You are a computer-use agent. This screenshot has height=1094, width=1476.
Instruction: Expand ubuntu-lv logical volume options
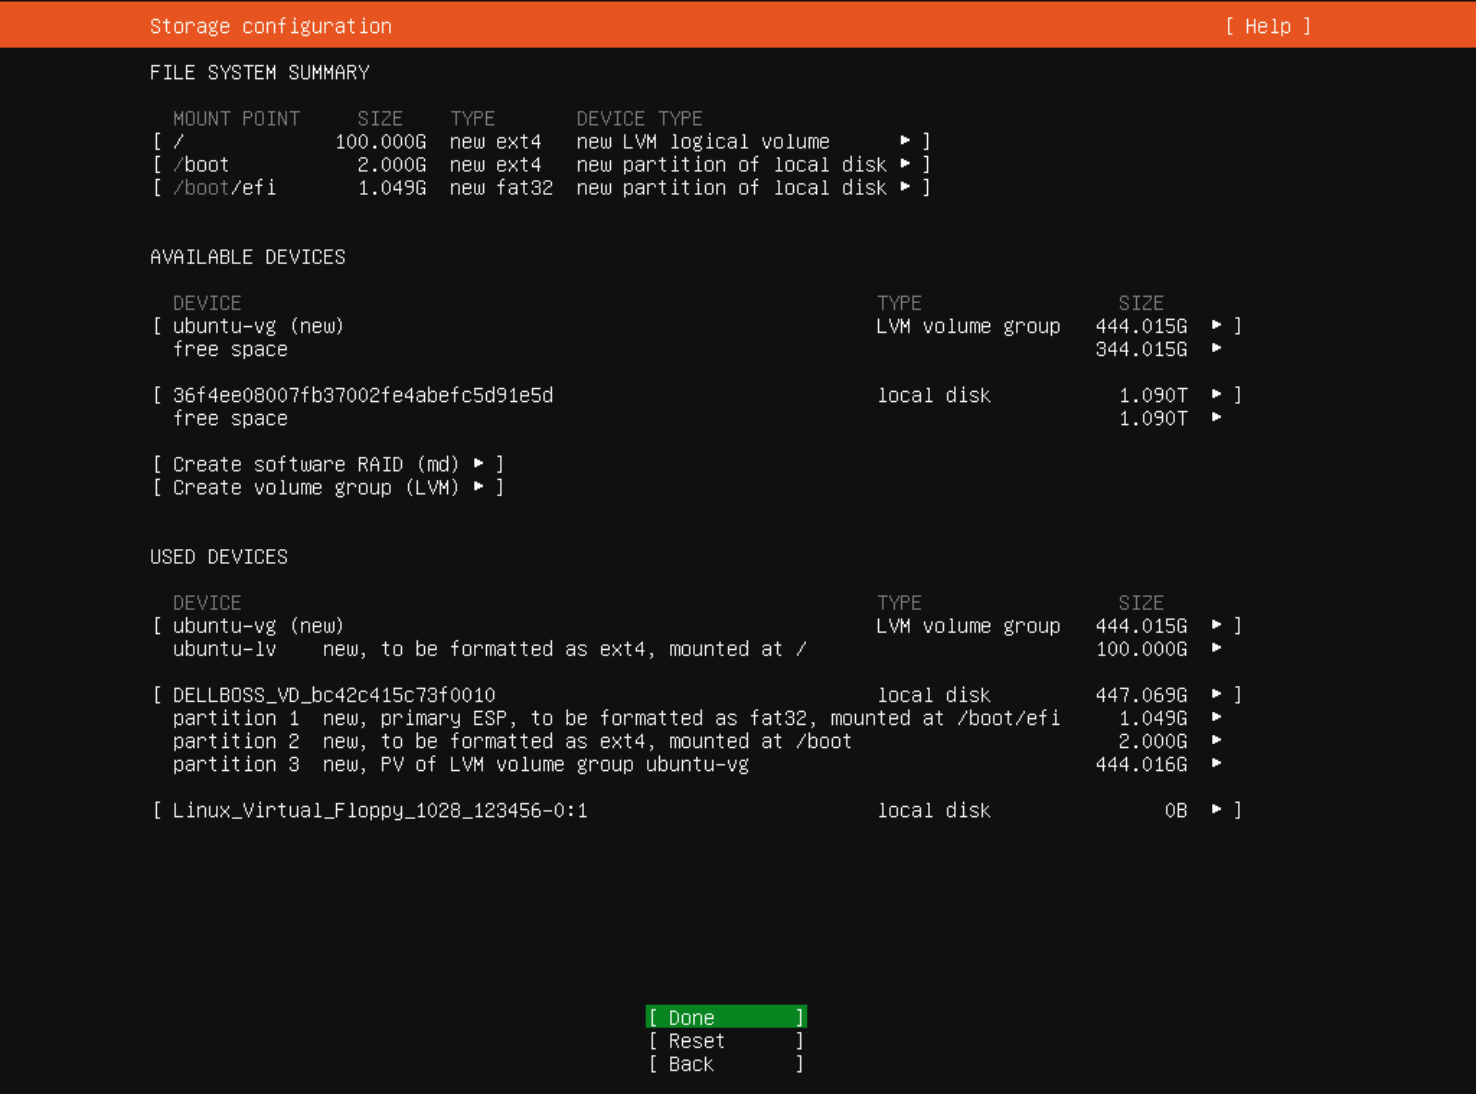coord(1219,649)
